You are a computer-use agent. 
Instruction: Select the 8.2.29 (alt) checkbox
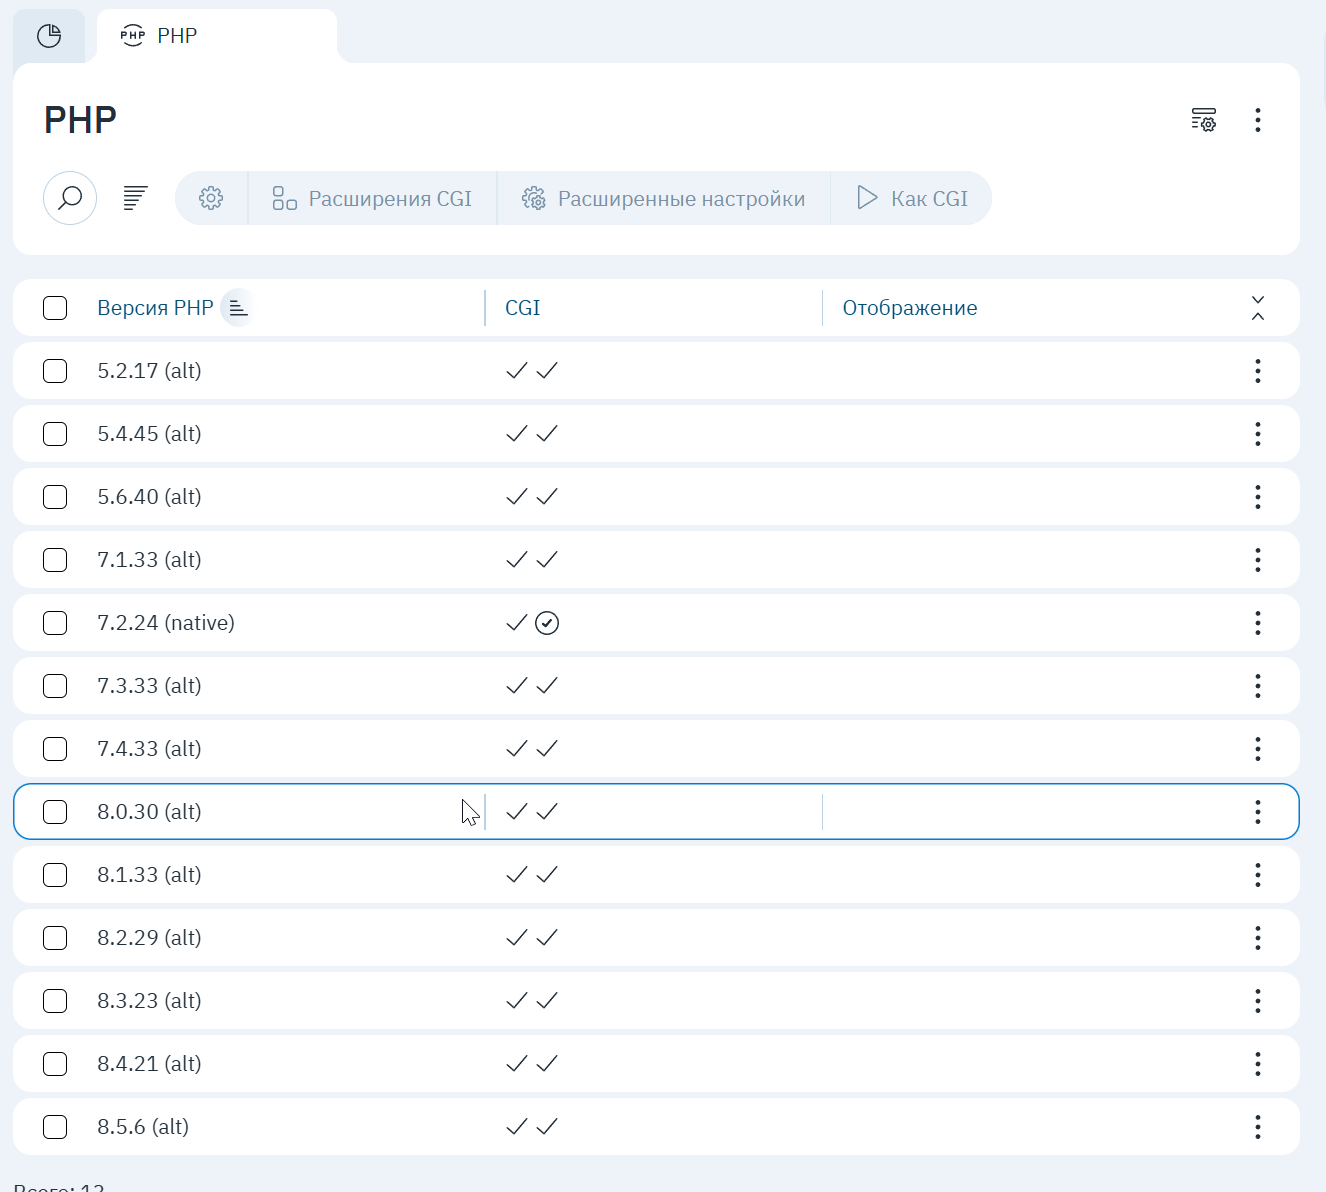pyautogui.click(x=55, y=938)
